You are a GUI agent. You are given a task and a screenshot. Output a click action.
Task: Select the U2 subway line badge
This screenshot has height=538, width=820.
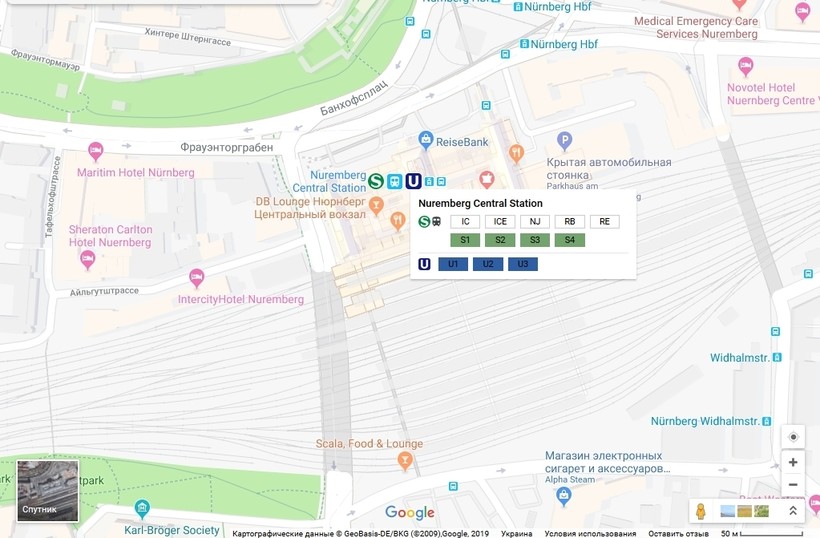488,264
